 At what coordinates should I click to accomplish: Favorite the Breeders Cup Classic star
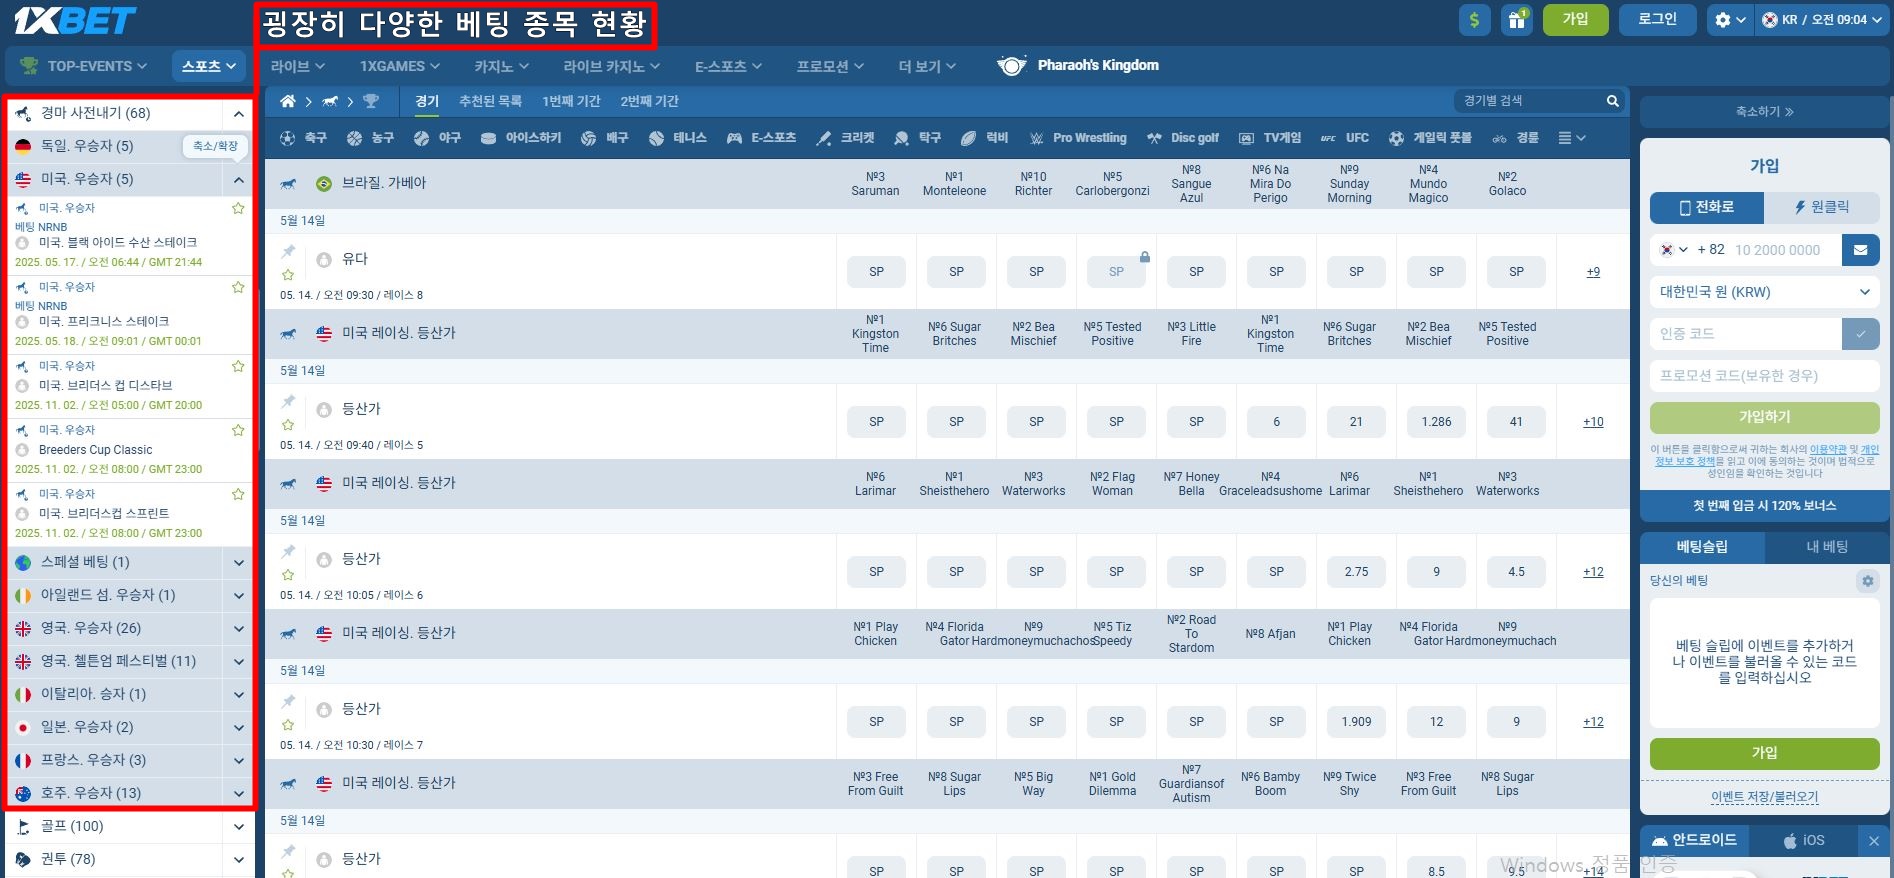238,431
